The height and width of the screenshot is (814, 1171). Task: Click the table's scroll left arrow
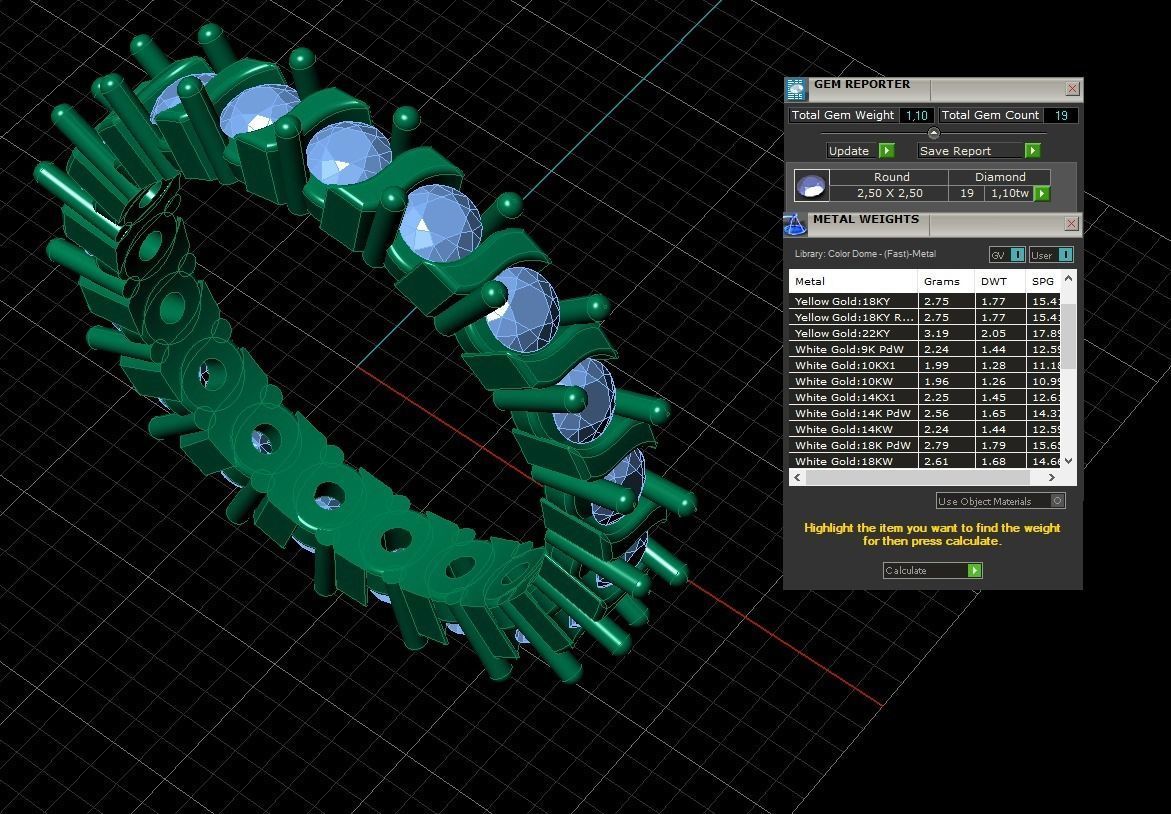coord(798,477)
